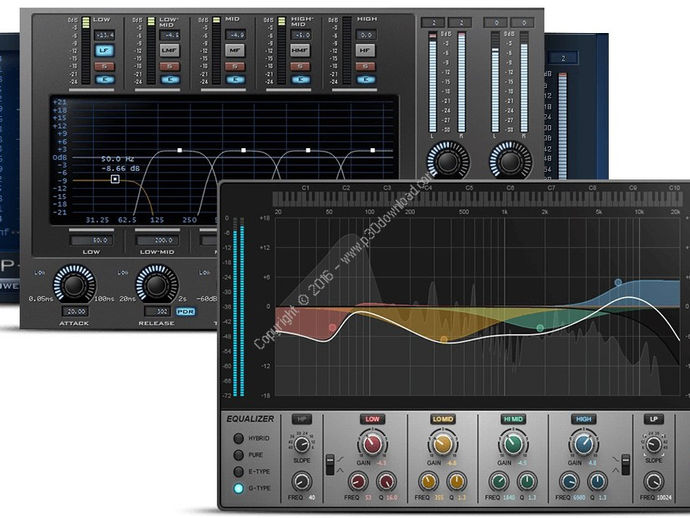Viewport: 690px width, 518px height.
Task: Click the LOW-MID crossover frequency field 200.0
Action: [157, 240]
